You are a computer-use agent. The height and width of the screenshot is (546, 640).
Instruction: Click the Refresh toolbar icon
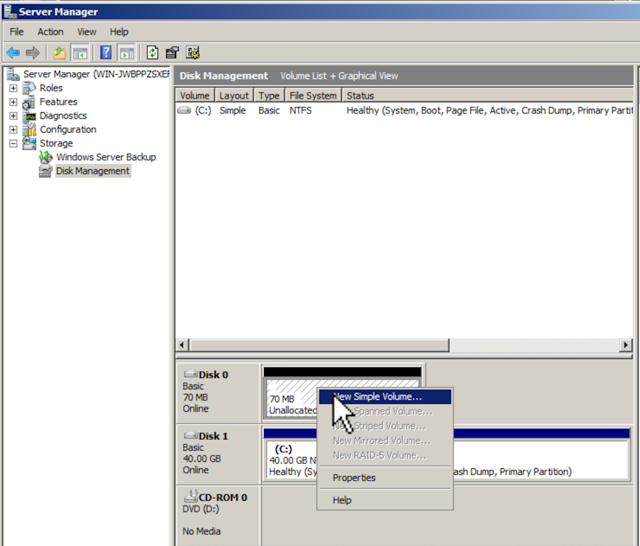152,53
